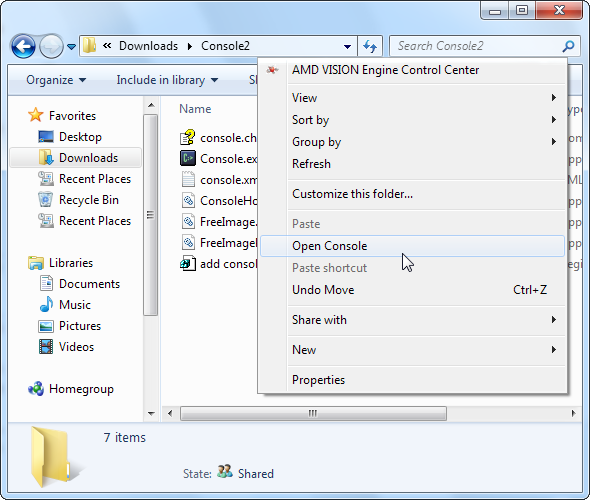Click the Videos filmstrip icon
The height and width of the screenshot is (500, 590).
[x=46, y=347]
